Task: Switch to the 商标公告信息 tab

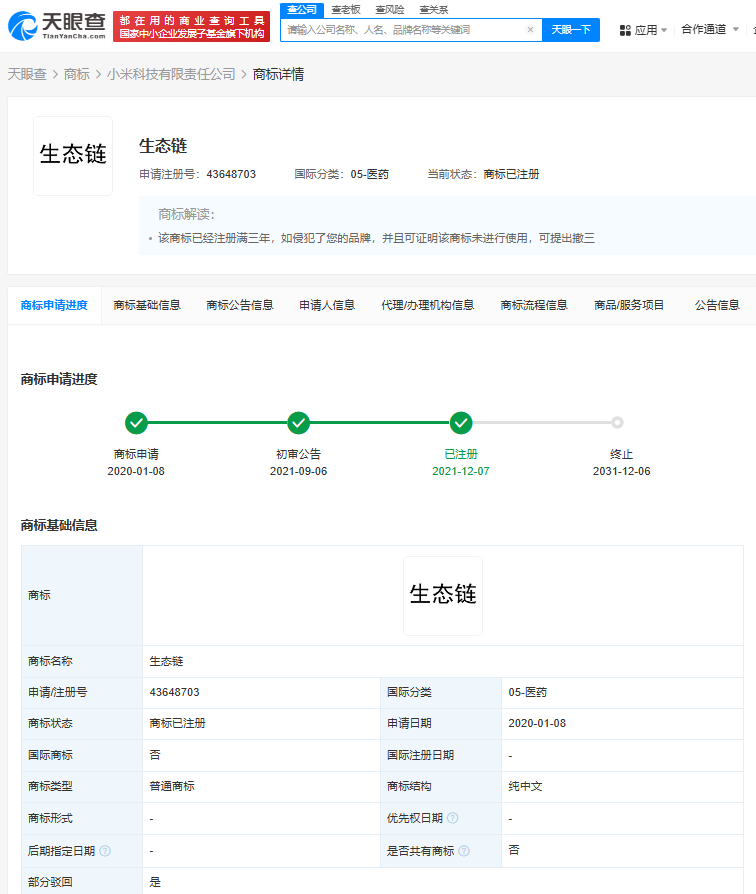Action: tap(240, 306)
